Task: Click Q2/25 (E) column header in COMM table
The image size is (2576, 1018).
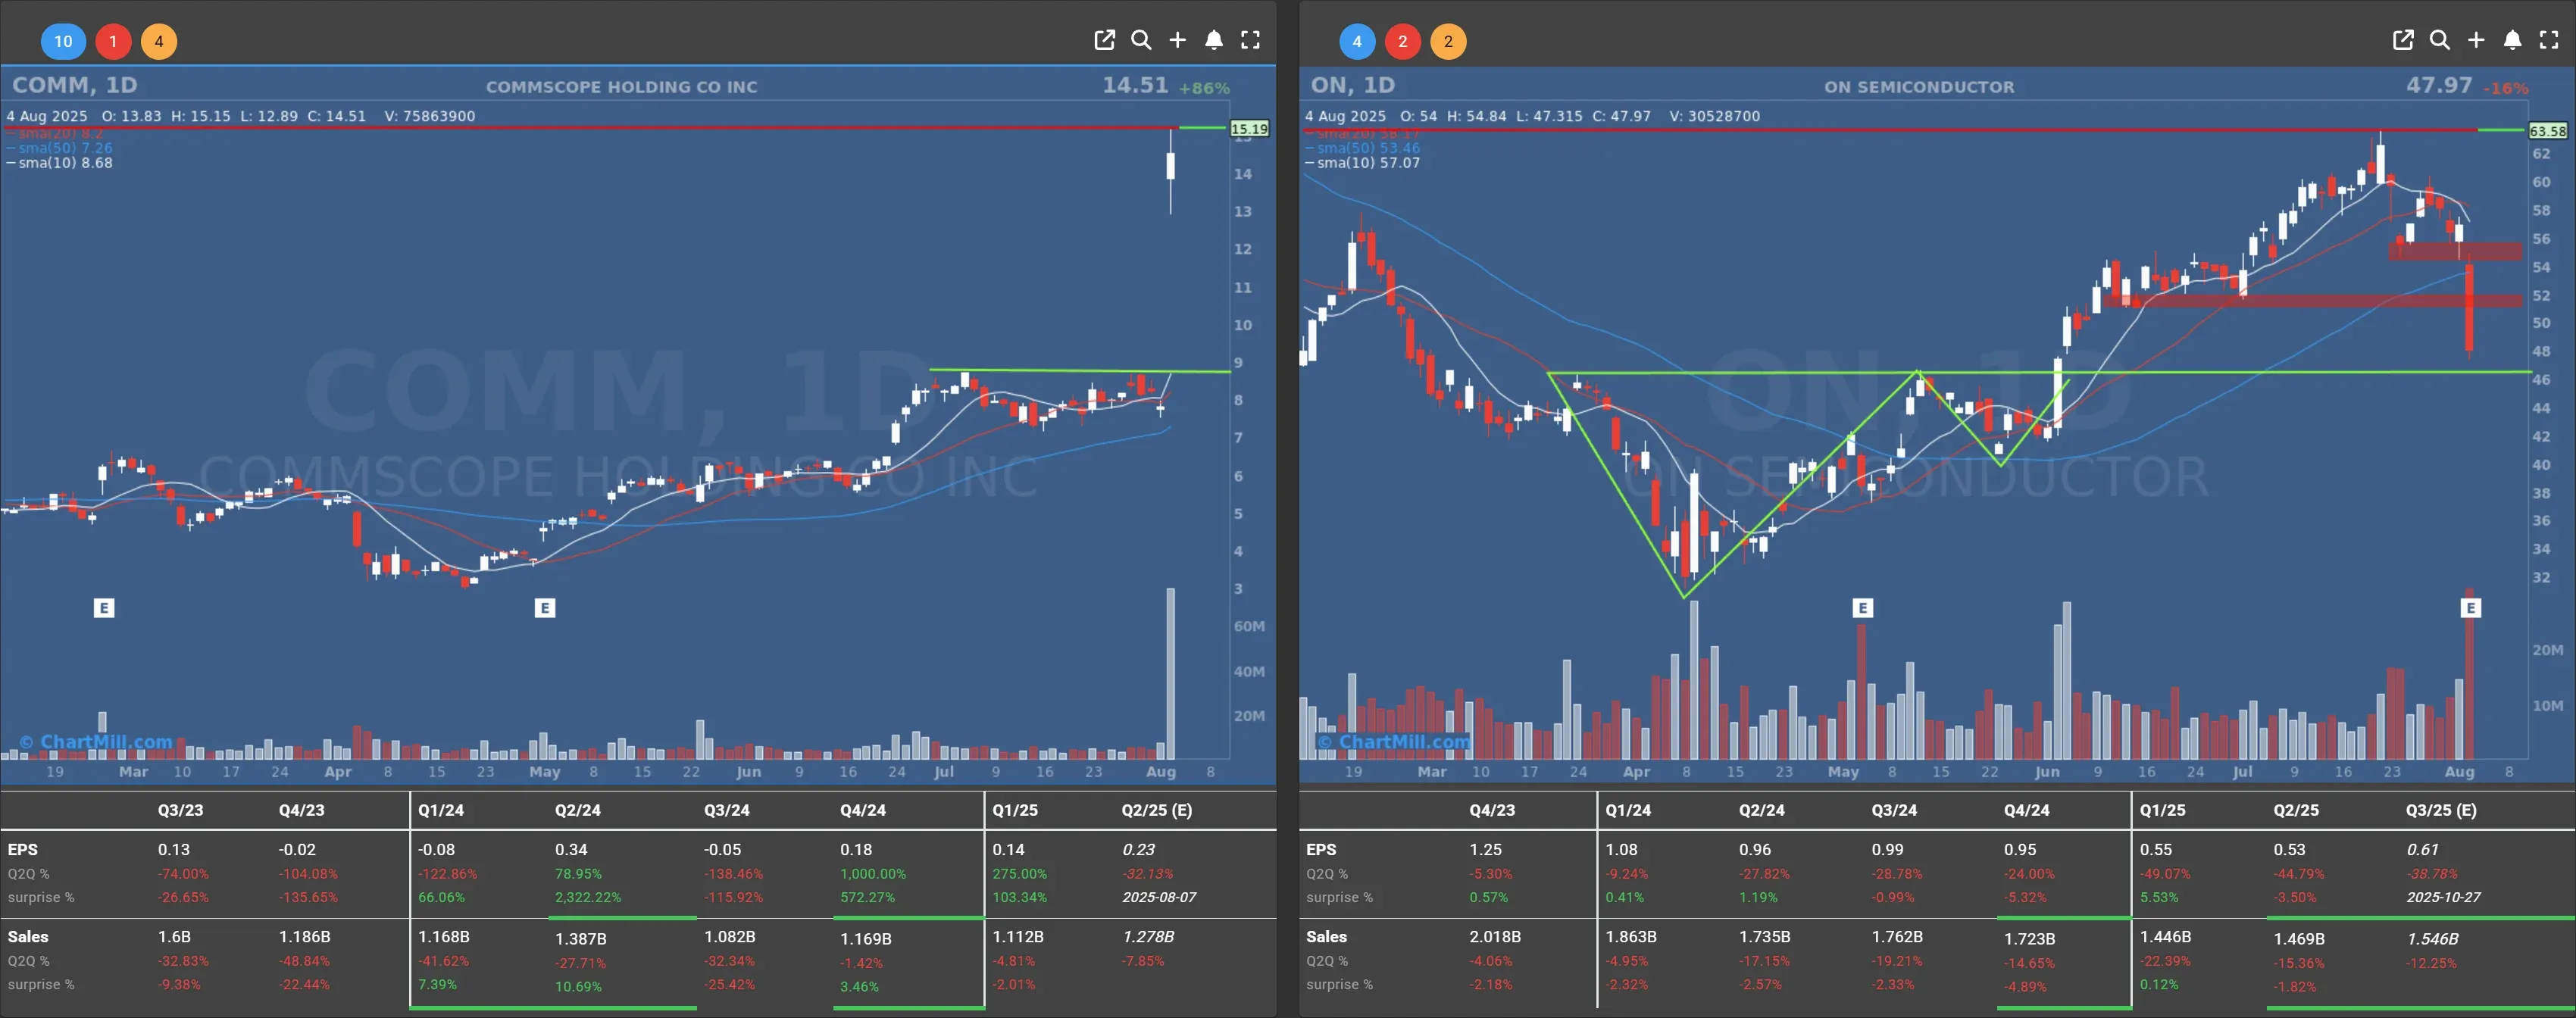Action: coord(1156,810)
